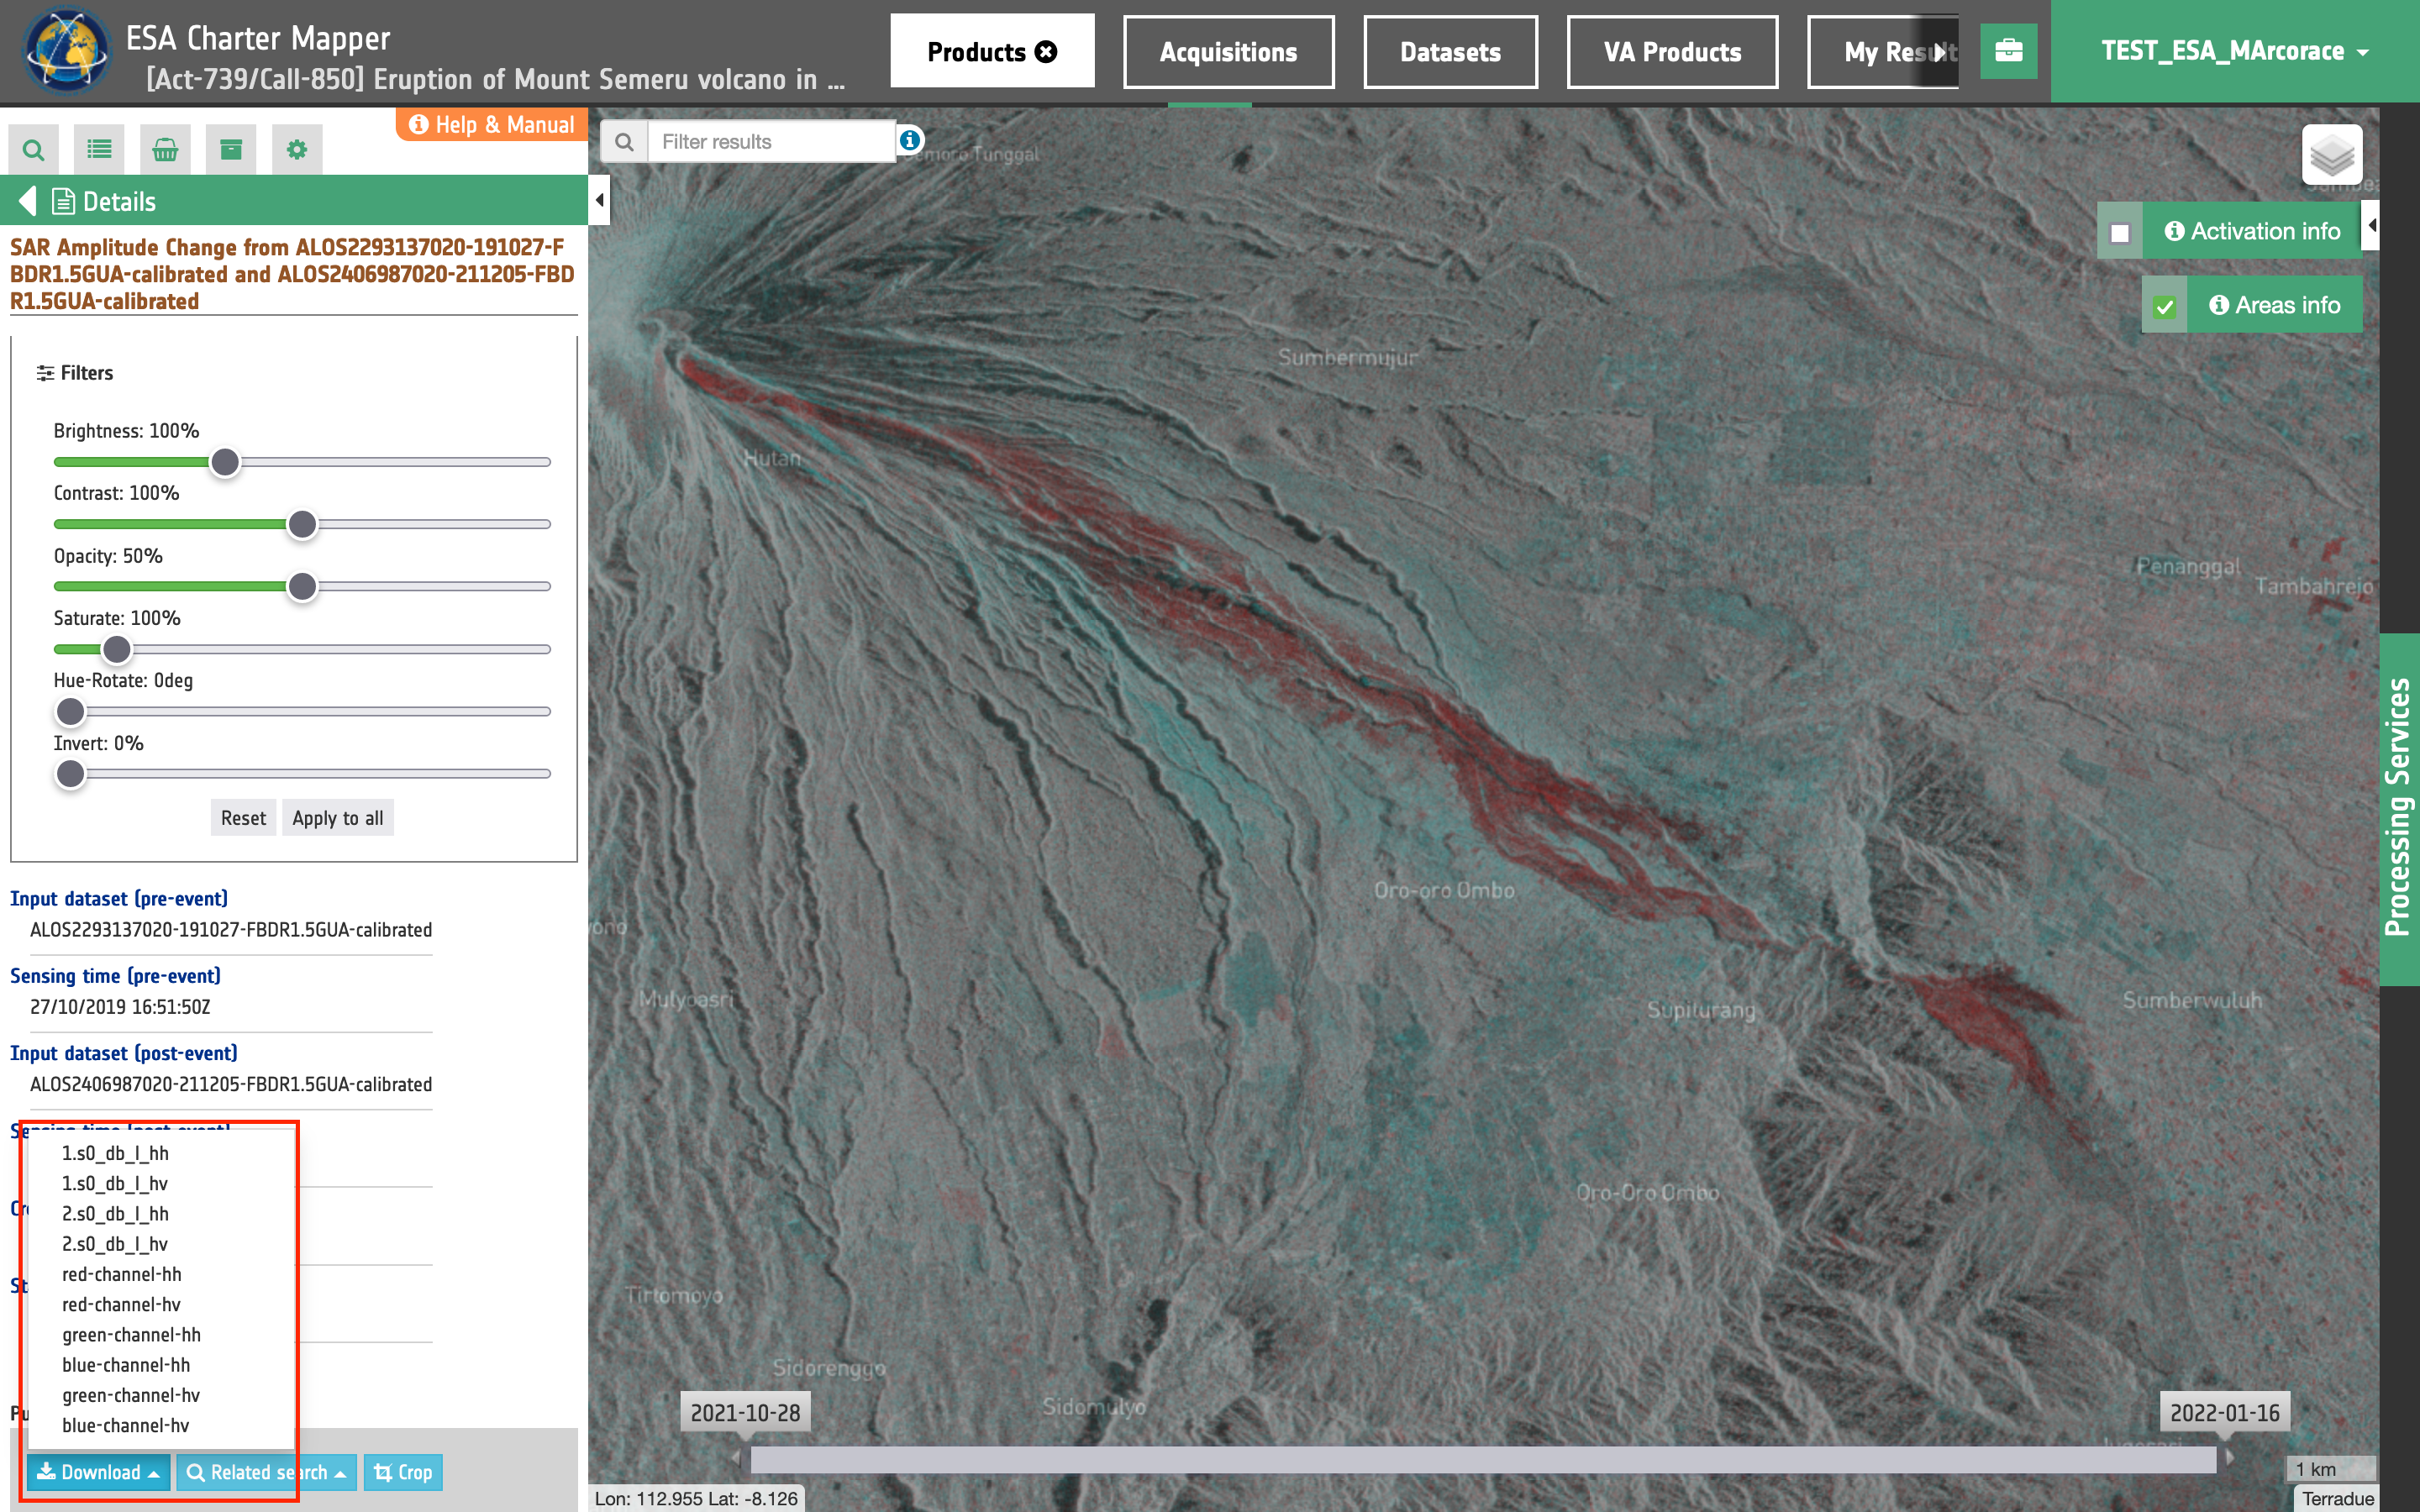Download 1.s0_db_l_hv asset

tap(115, 1183)
